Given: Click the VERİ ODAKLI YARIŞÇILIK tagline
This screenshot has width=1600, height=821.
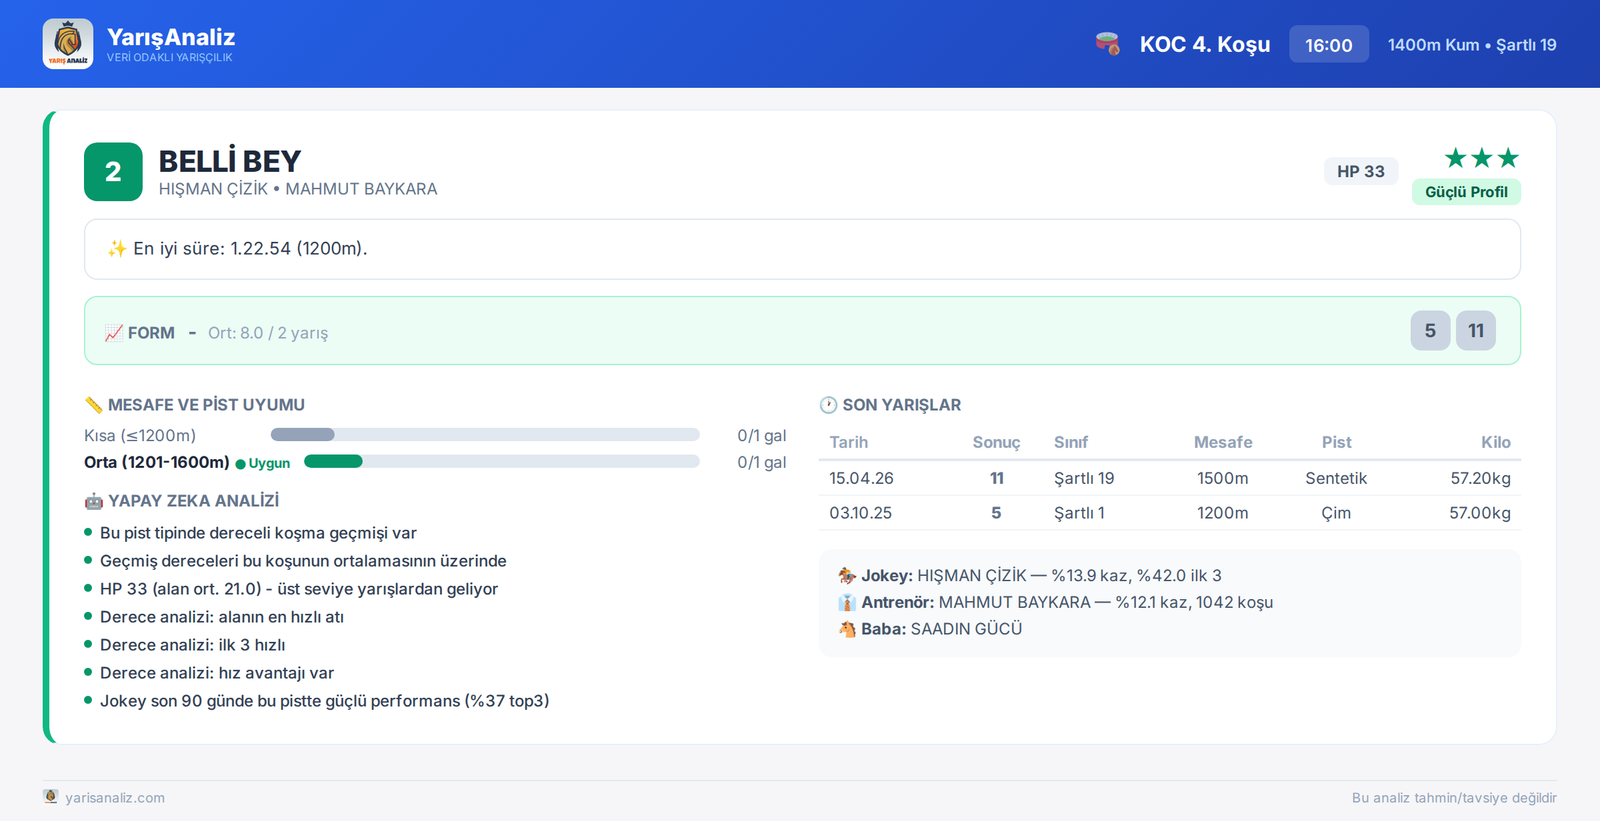Looking at the screenshot, I should click(x=170, y=58).
